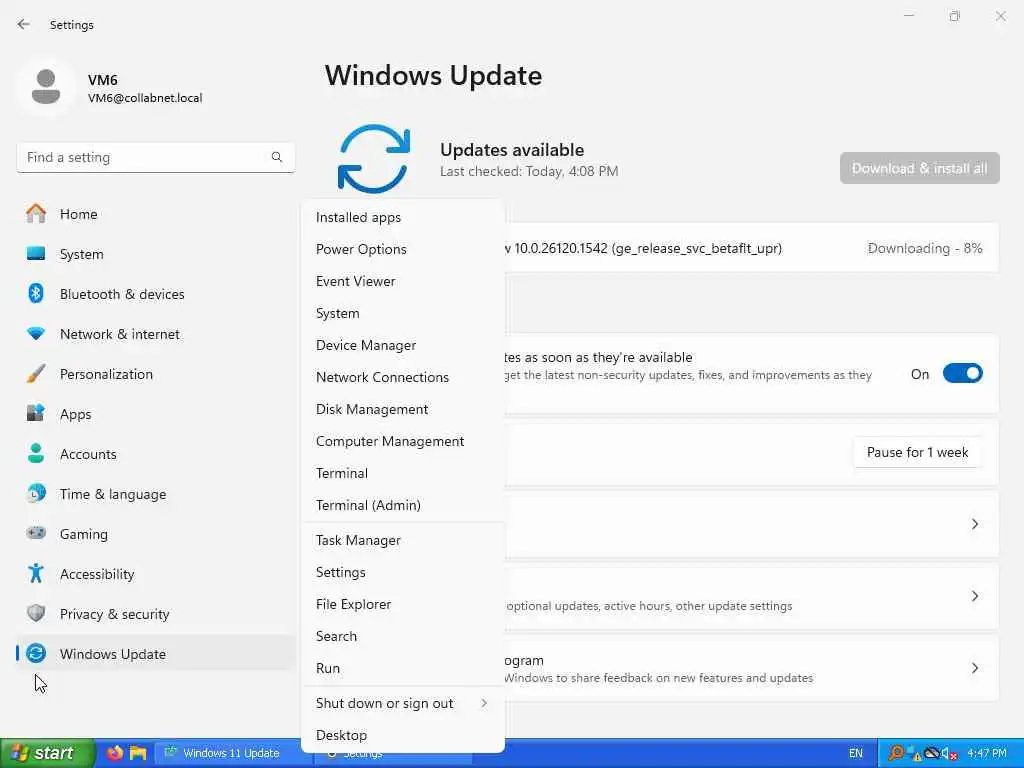Viewport: 1024px width, 768px height.
Task: Choose Power Options from the context menu
Action: click(x=403, y=249)
